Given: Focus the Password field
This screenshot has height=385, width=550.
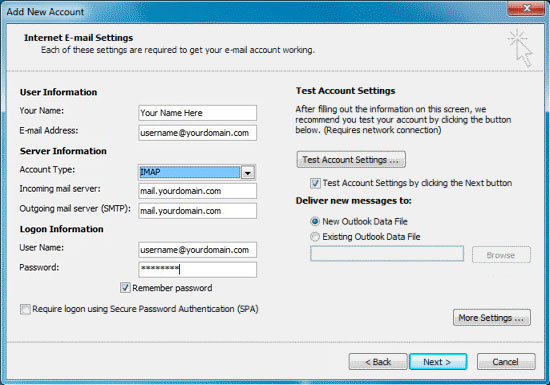Looking at the screenshot, I should click(x=197, y=269).
